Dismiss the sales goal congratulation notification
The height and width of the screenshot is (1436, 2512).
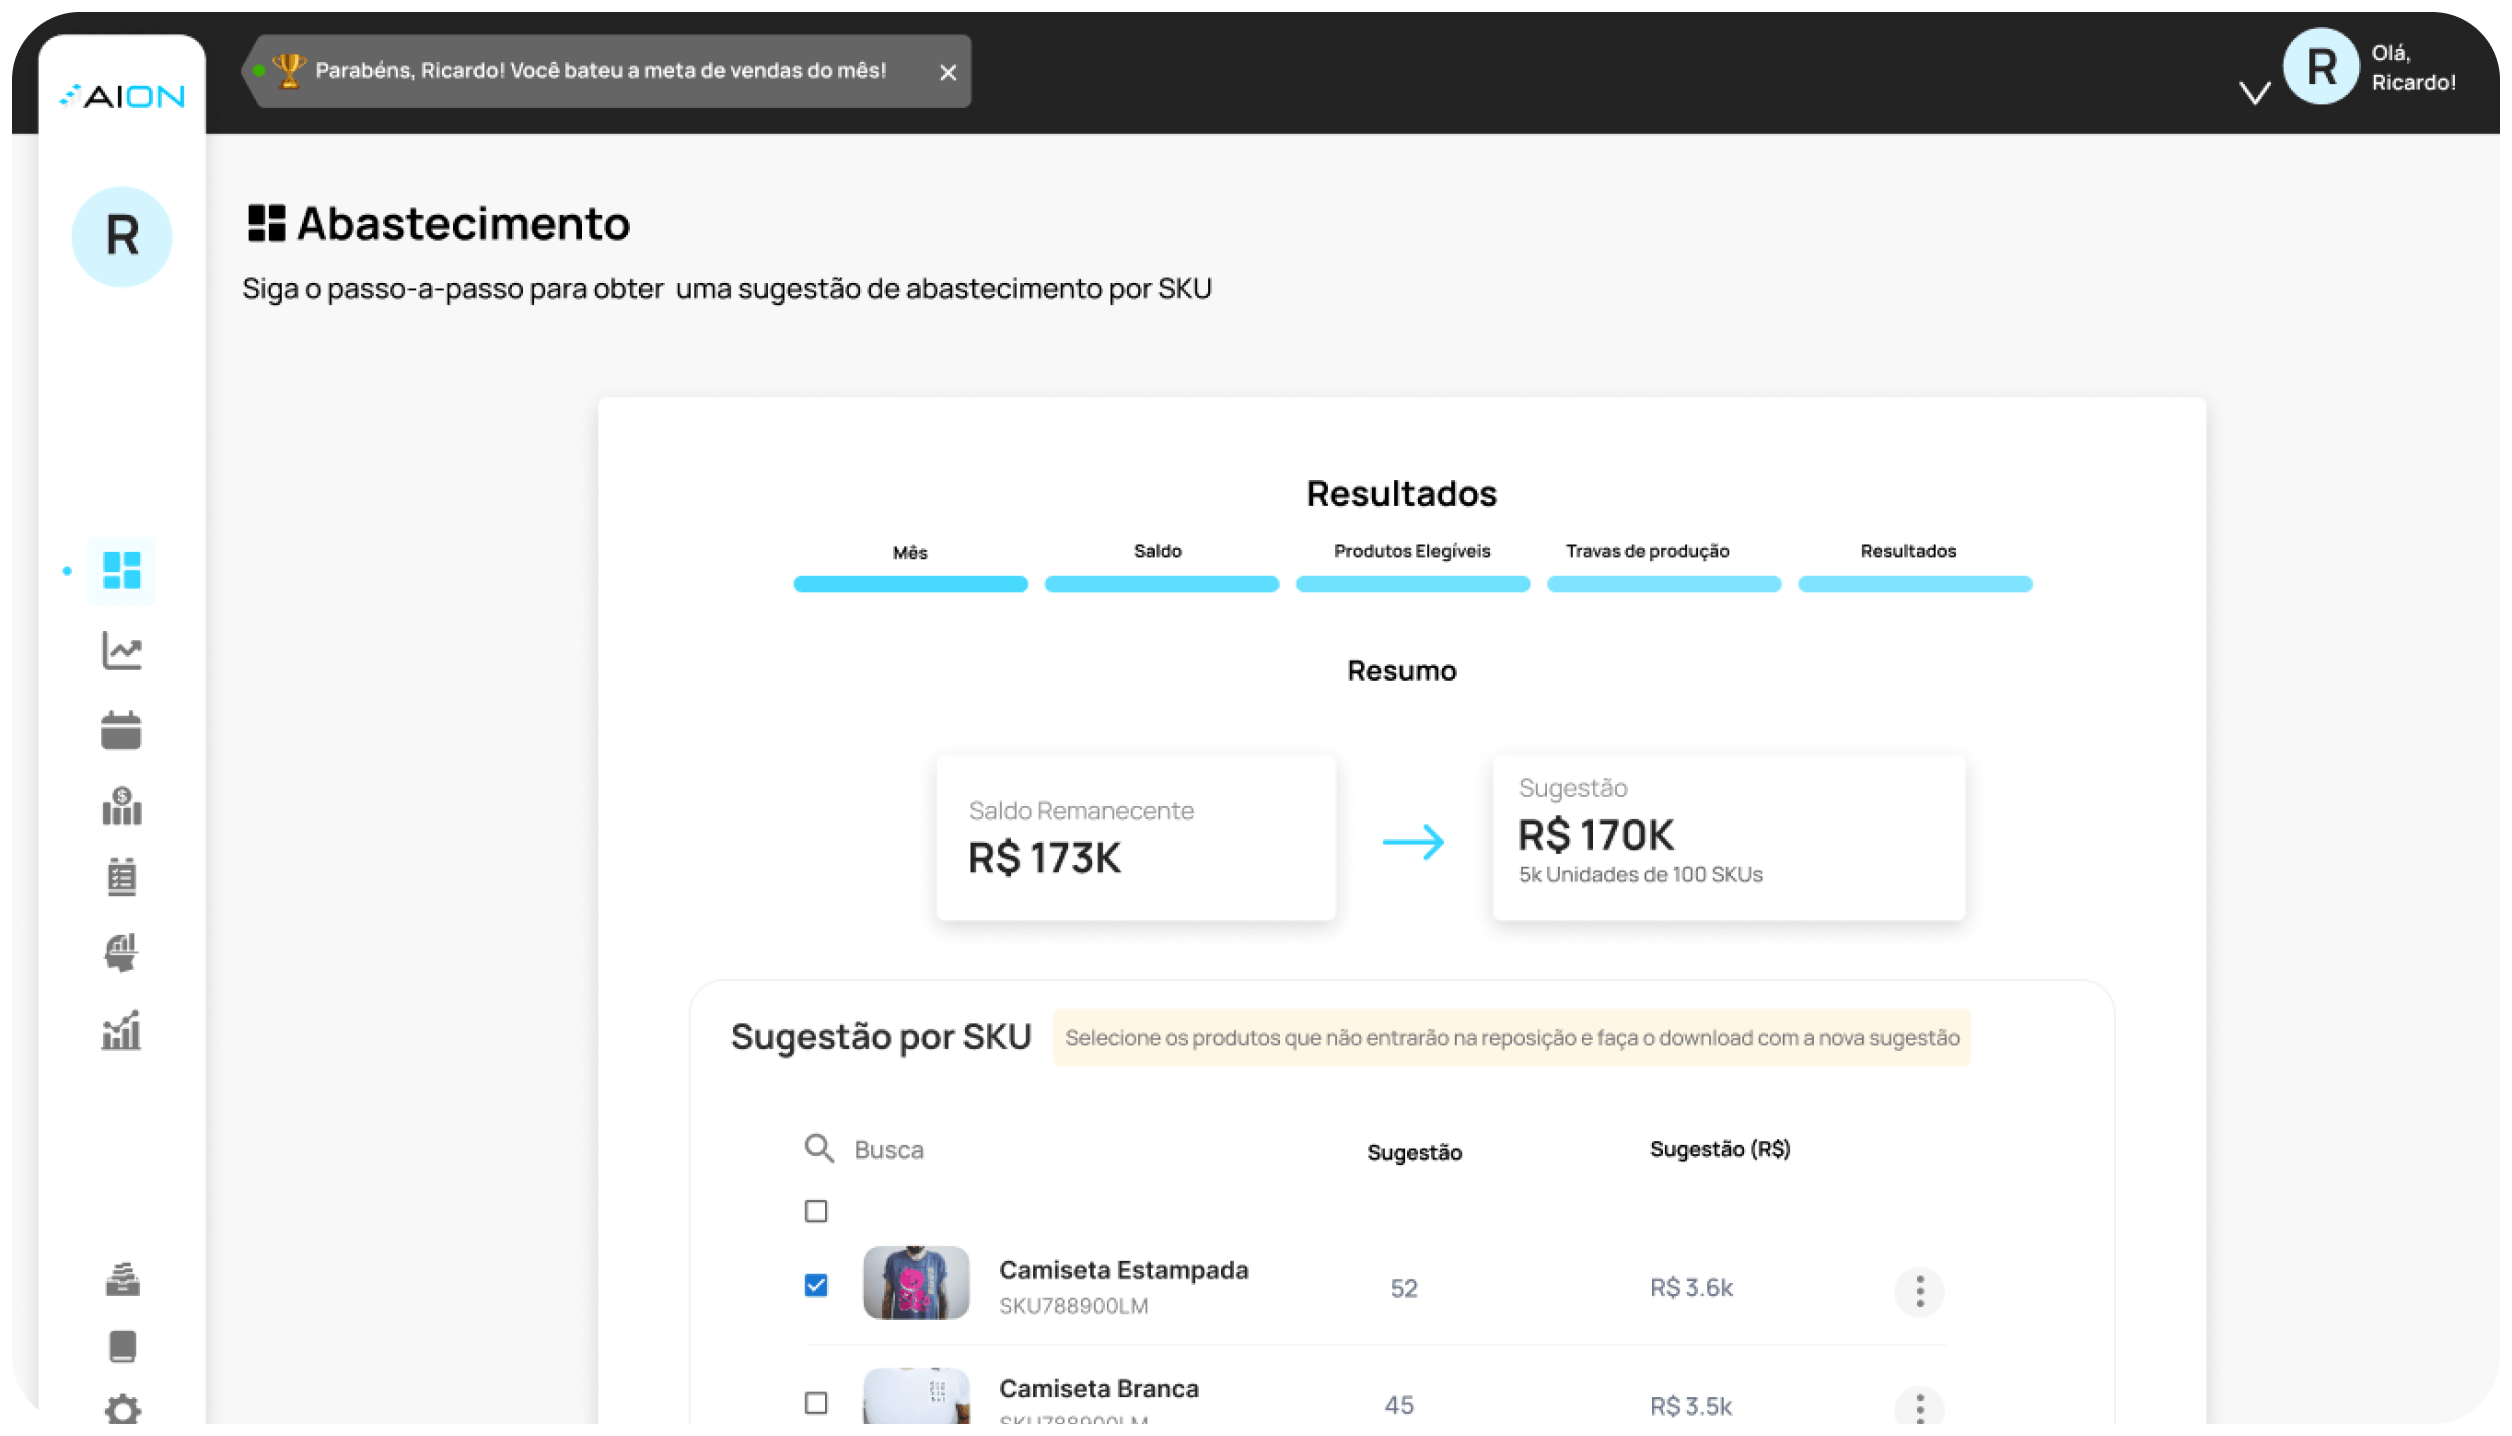948,72
